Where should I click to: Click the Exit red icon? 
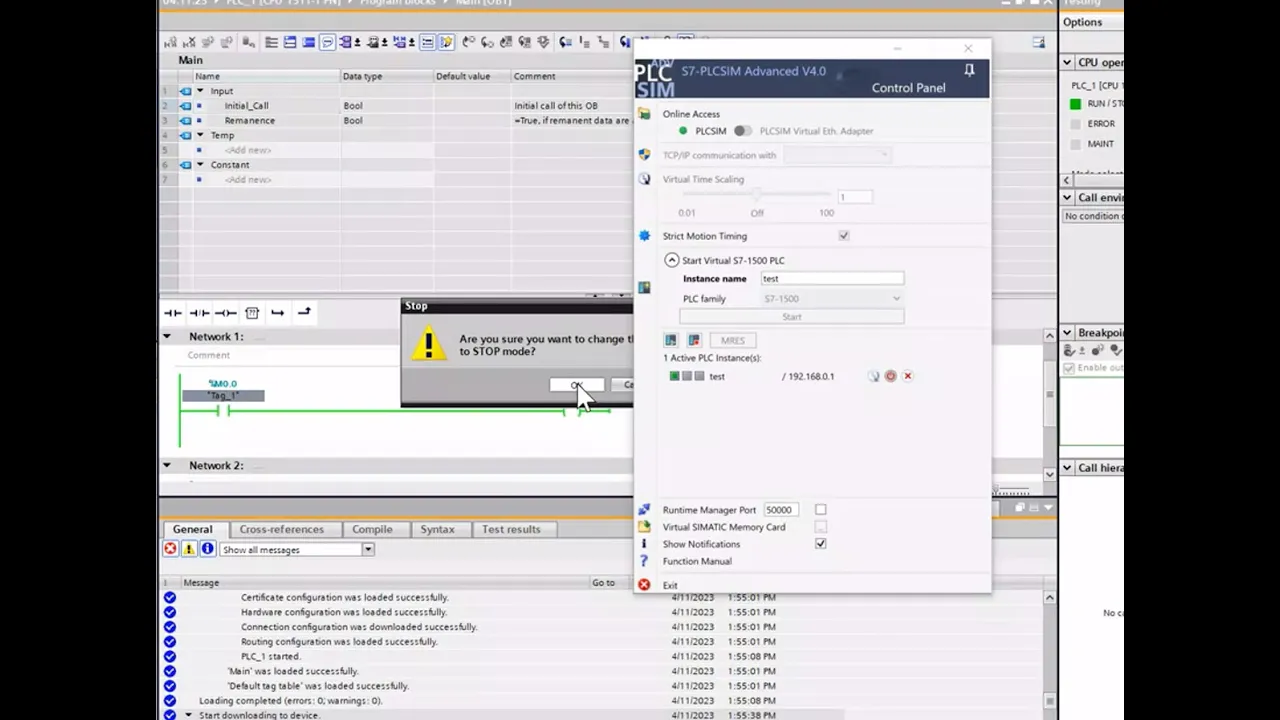click(x=644, y=585)
